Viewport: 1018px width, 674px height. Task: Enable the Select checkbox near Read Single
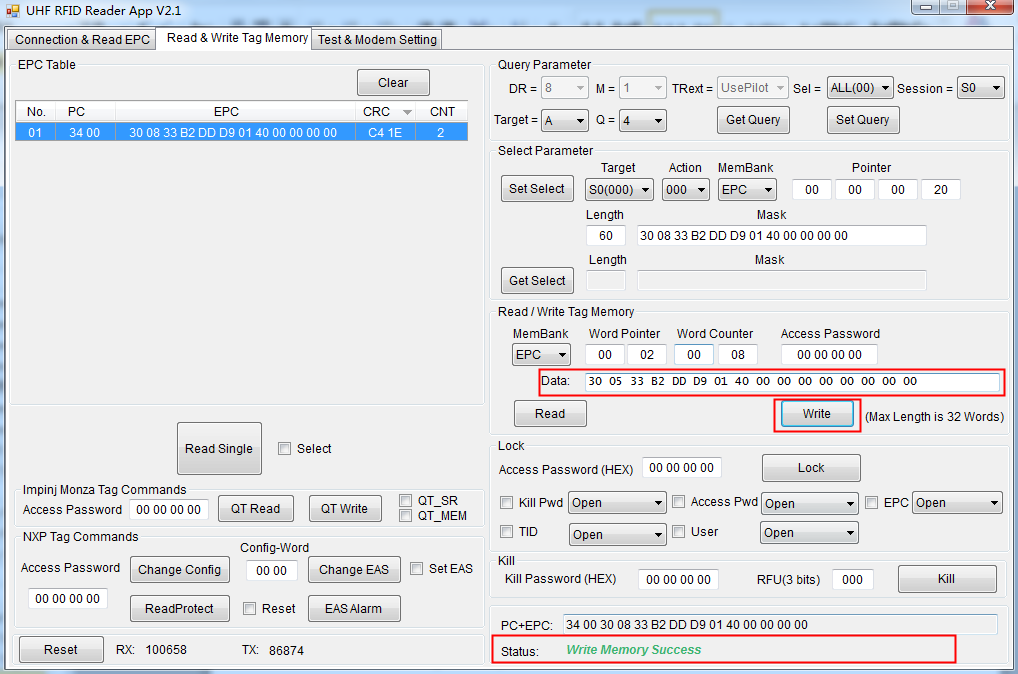point(285,449)
